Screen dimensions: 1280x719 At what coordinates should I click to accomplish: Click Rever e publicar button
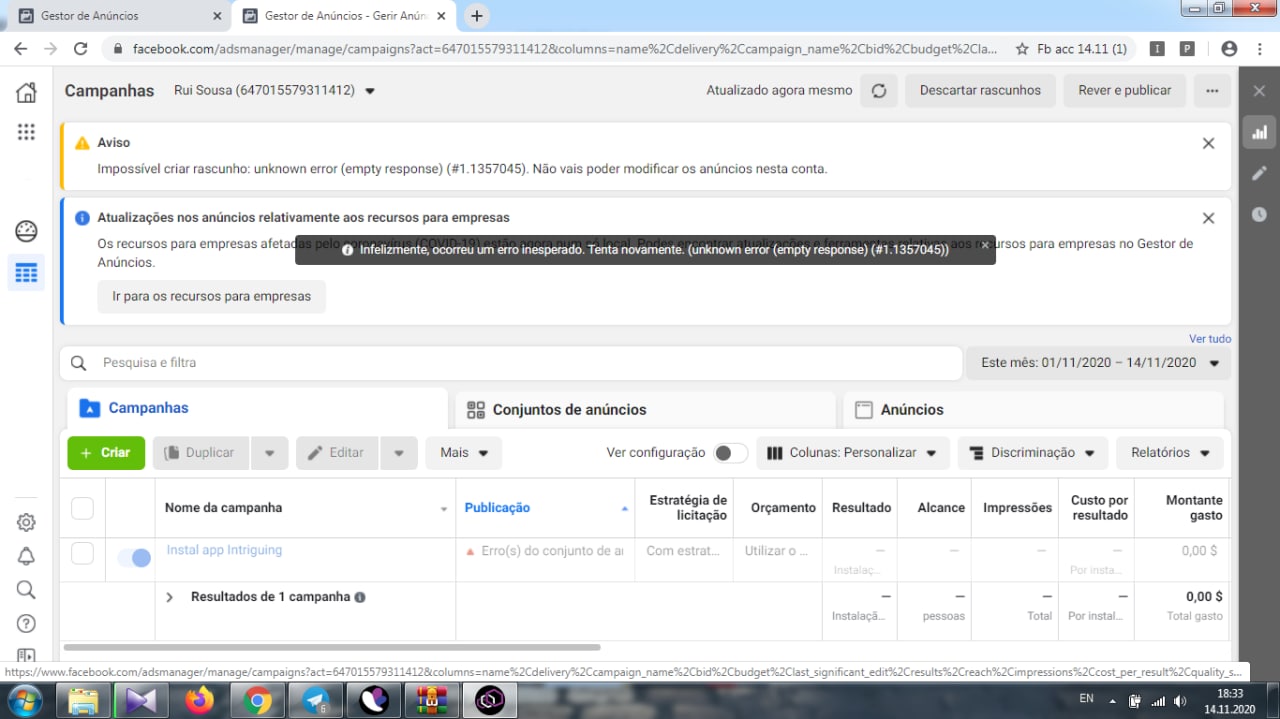click(x=1124, y=90)
